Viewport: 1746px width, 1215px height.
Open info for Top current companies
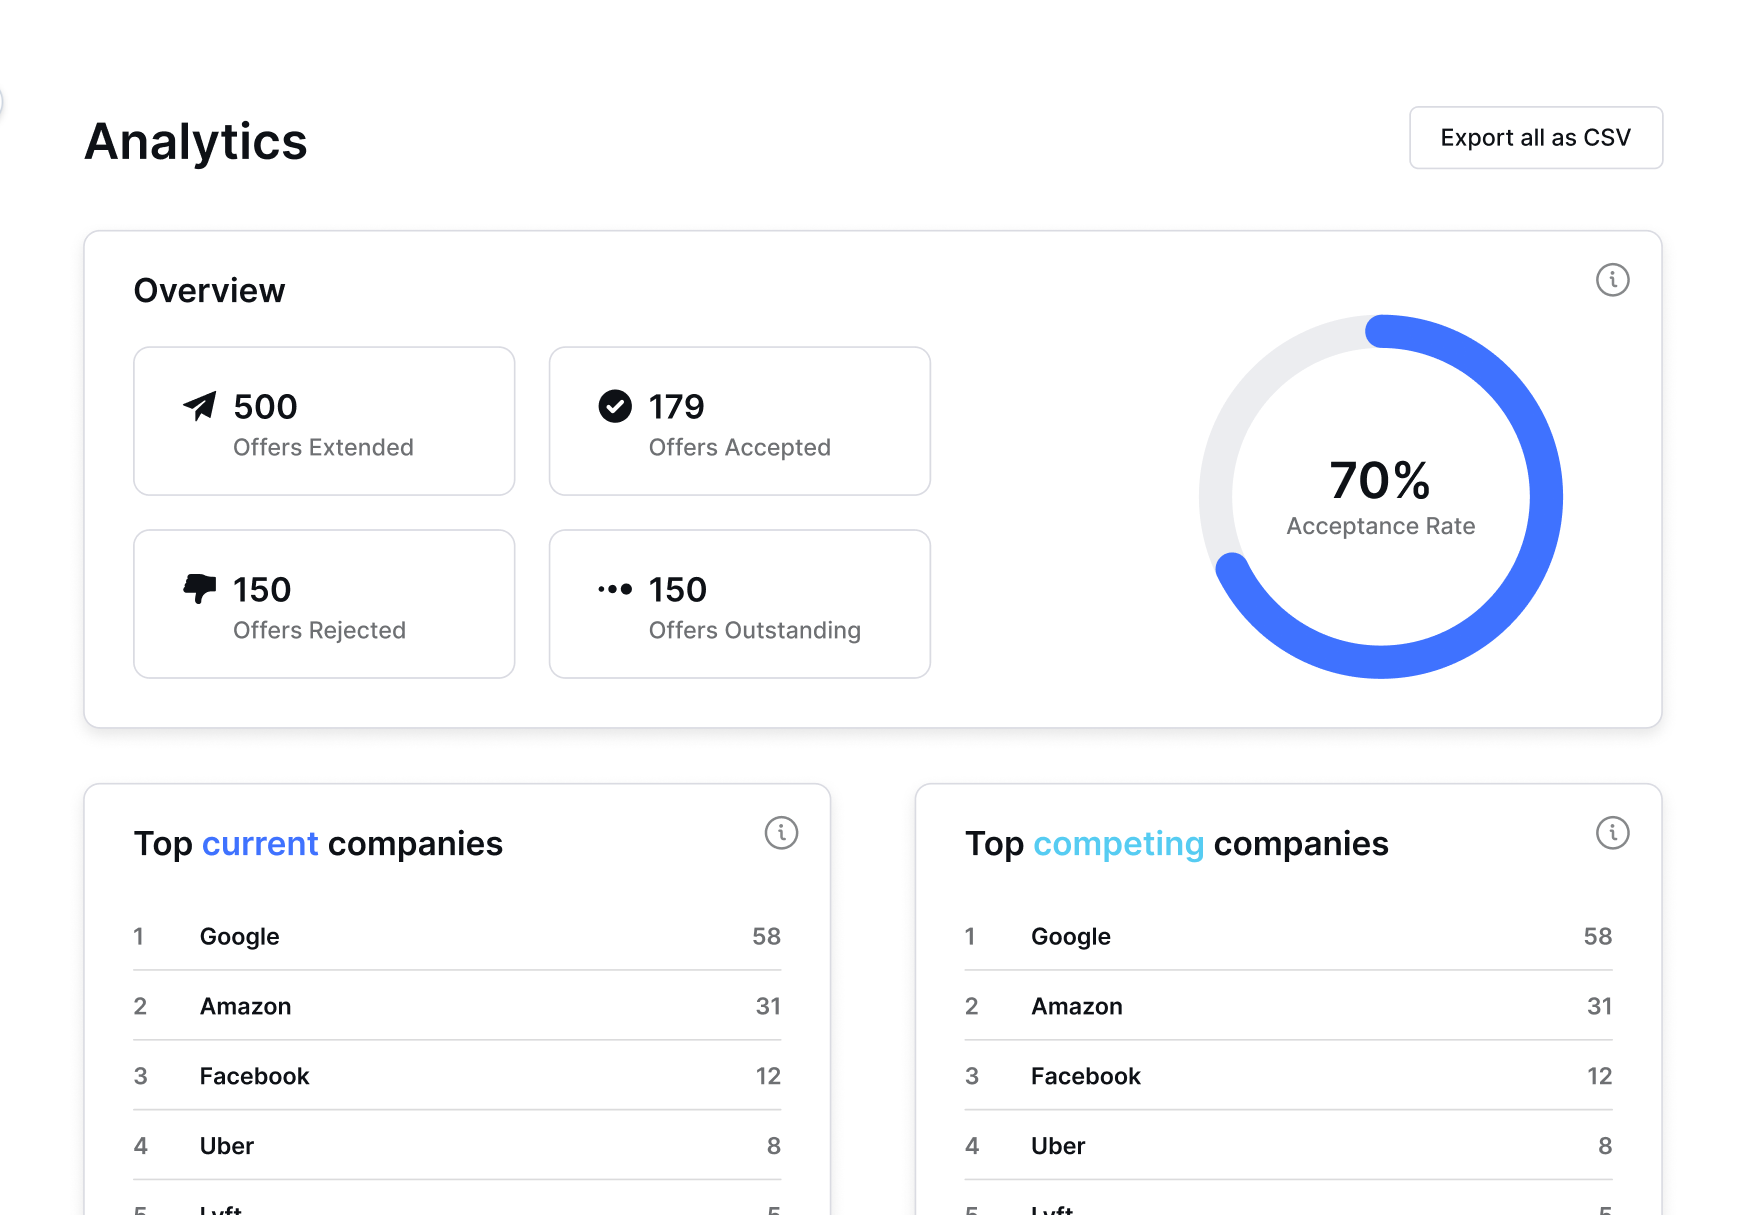pos(781,833)
